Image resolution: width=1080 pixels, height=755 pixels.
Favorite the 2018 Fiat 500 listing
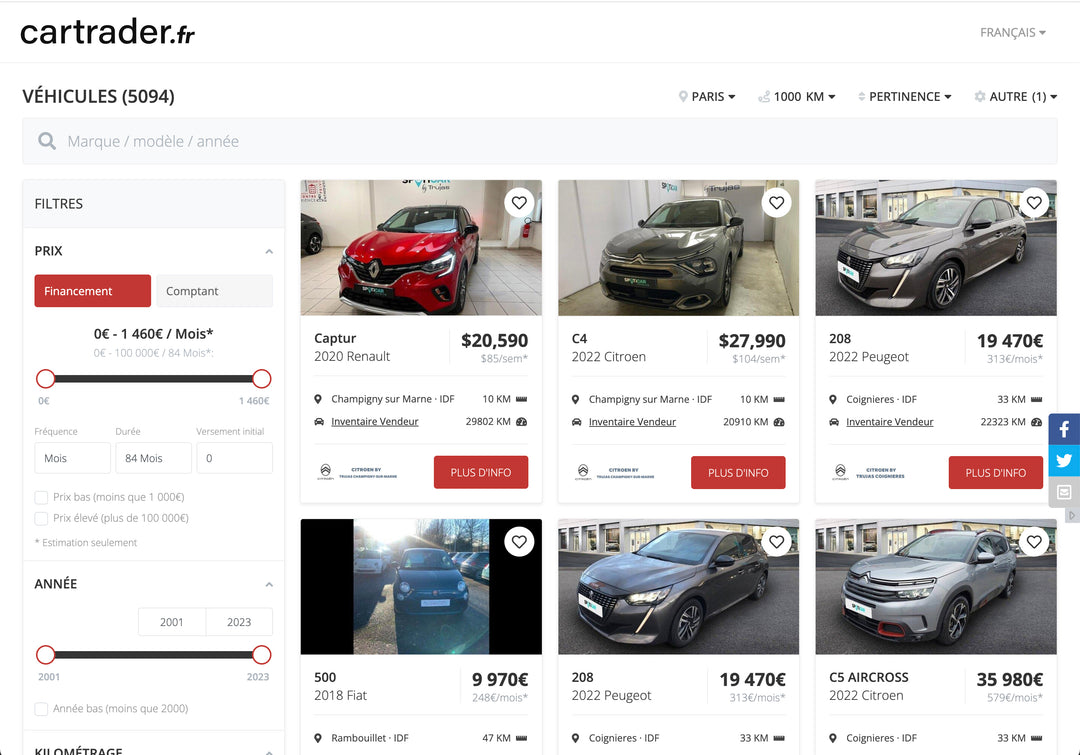[x=519, y=541]
